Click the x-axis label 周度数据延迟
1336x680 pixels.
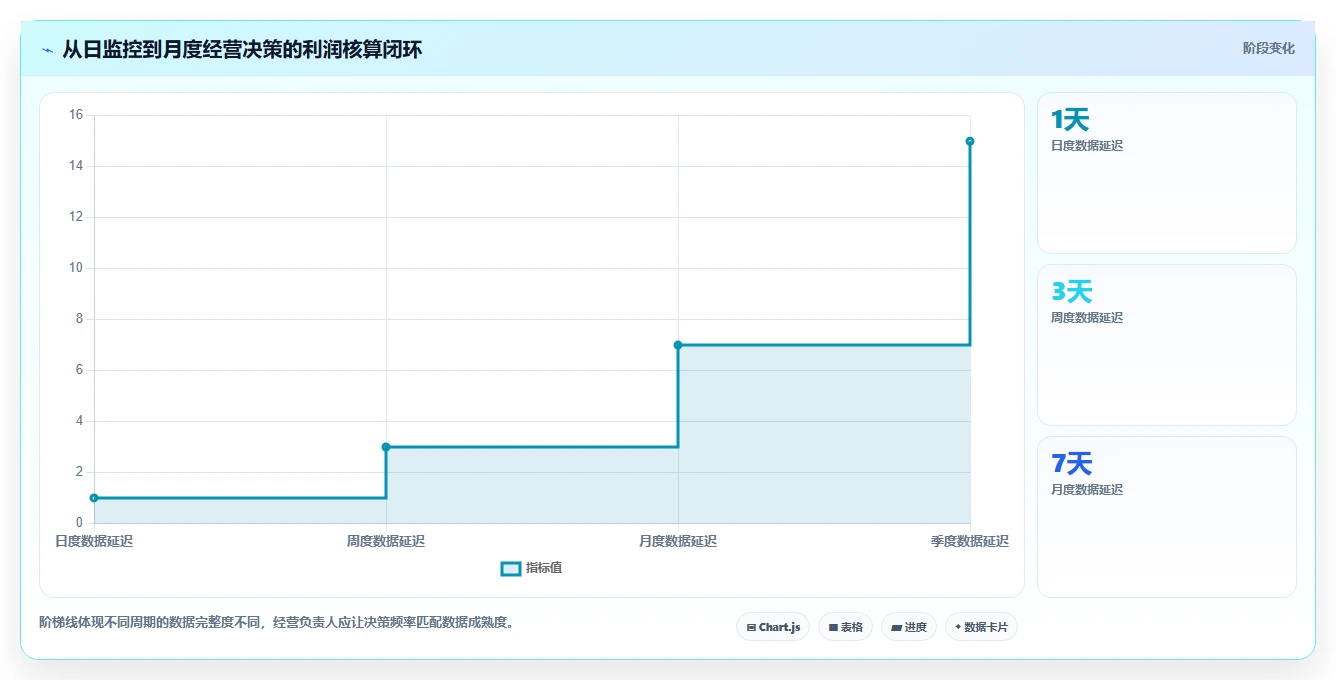[x=386, y=541]
